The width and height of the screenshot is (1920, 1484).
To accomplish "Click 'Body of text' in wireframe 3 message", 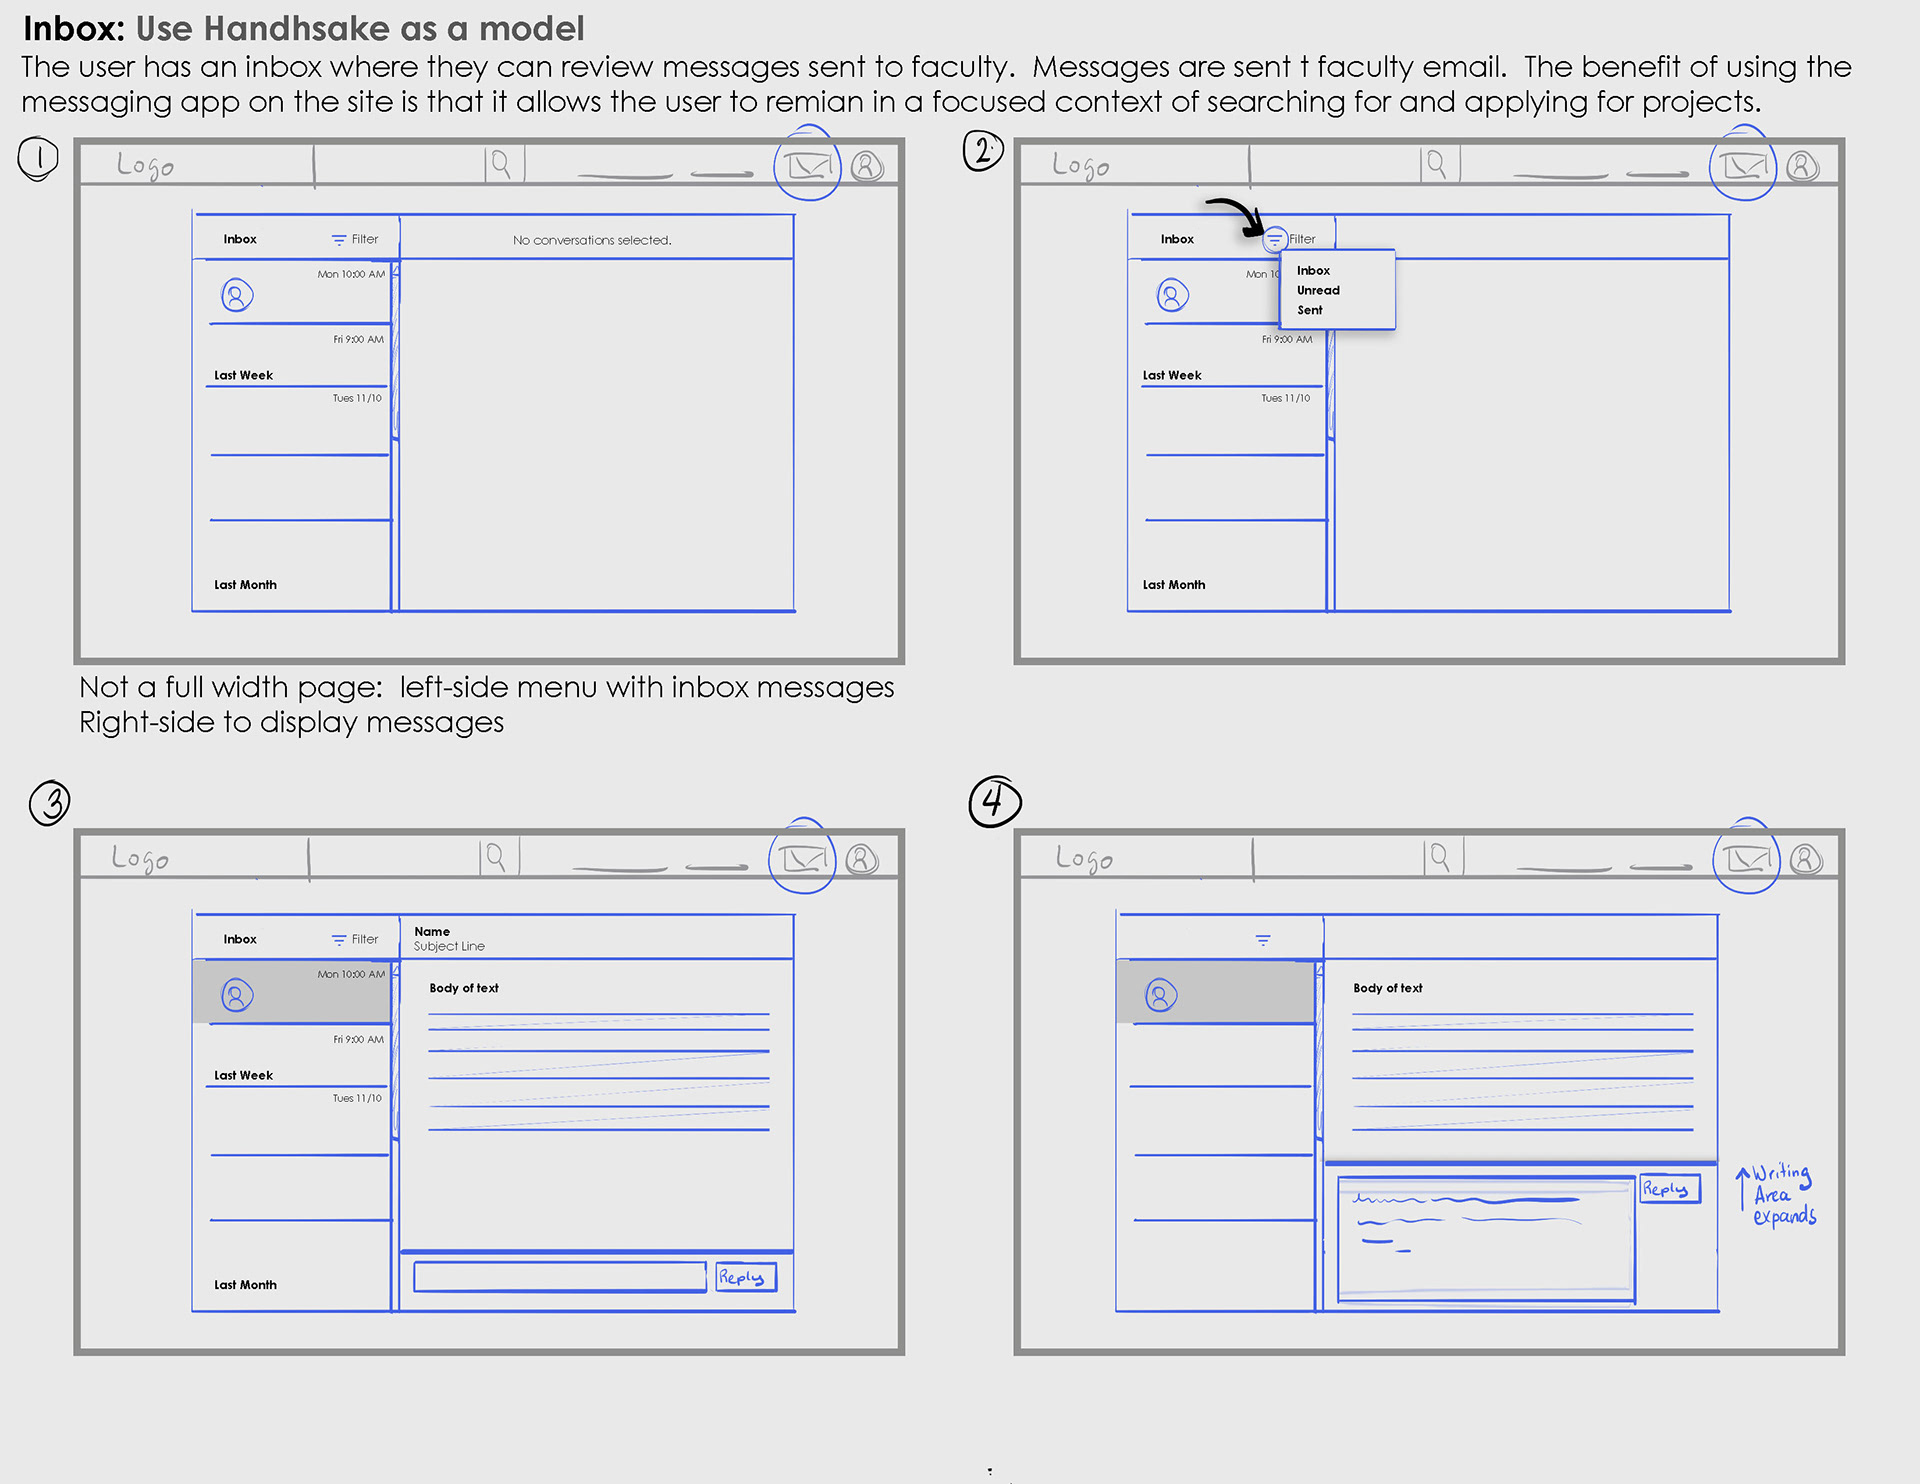I will [x=464, y=988].
